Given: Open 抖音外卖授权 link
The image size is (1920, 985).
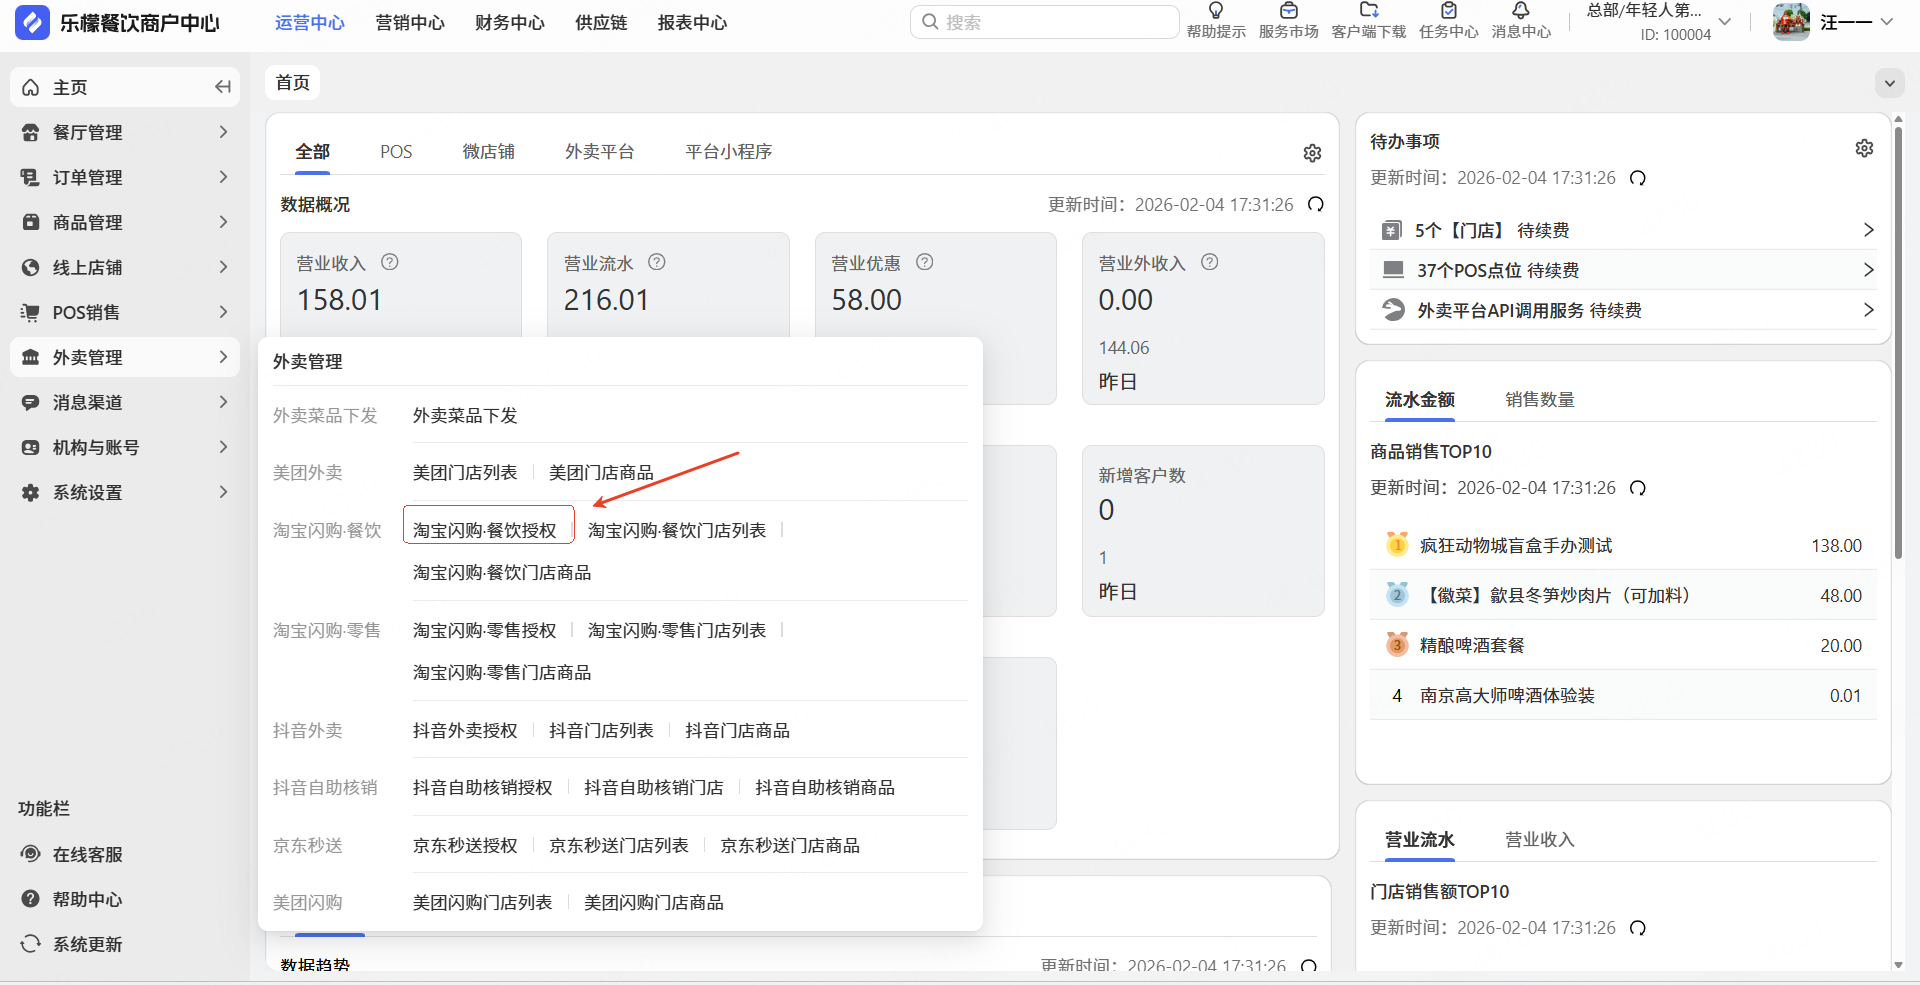Looking at the screenshot, I should [465, 731].
